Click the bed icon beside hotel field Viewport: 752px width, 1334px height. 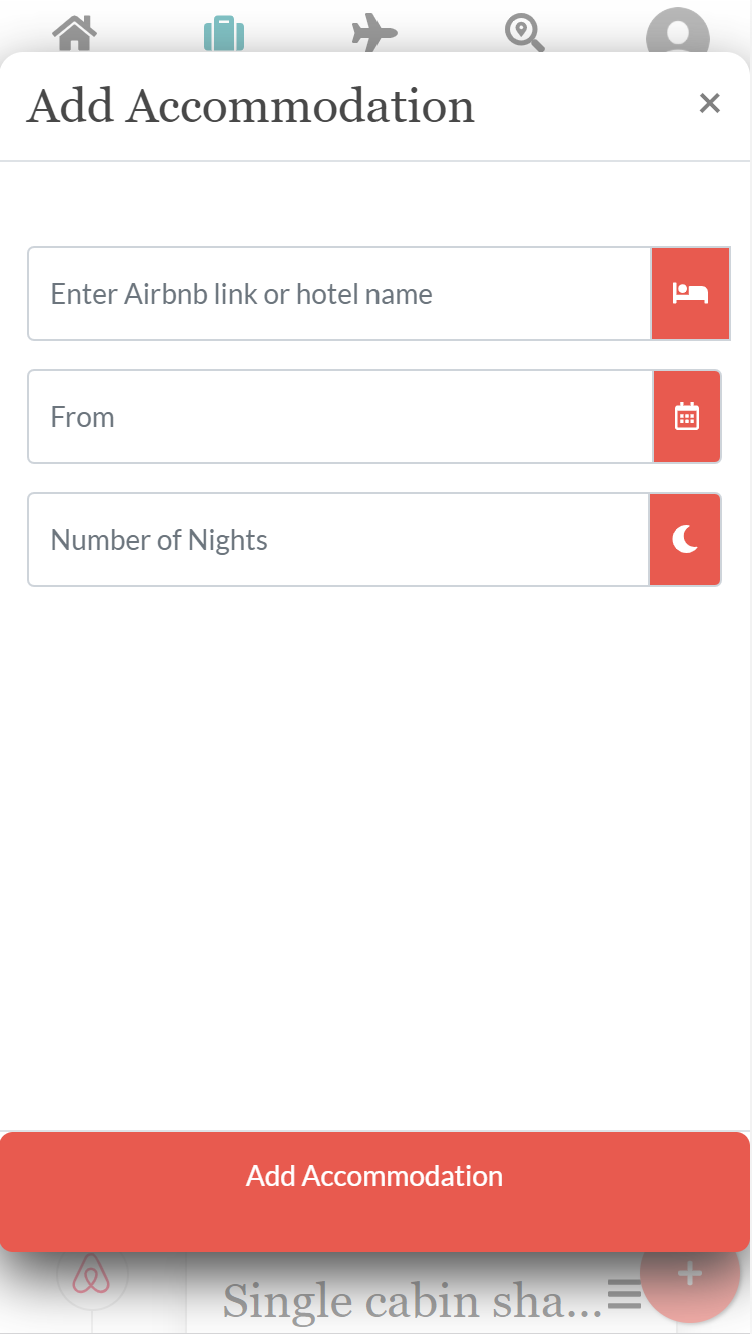pyautogui.click(x=690, y=294)
